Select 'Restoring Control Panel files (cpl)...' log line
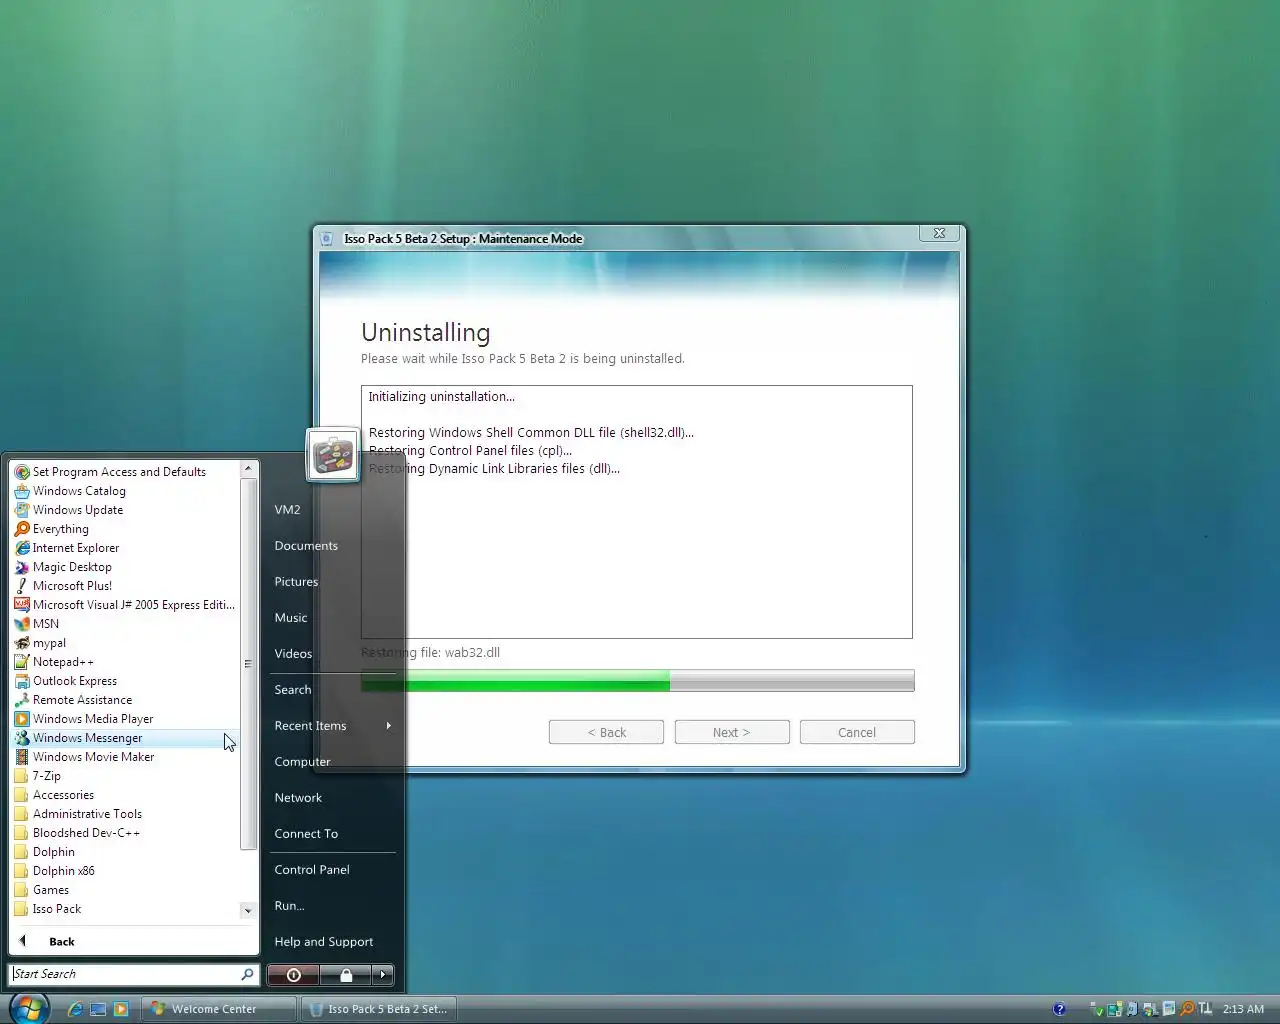The width and height of the screenshot is (1280, 1024). tap(470, 450)
